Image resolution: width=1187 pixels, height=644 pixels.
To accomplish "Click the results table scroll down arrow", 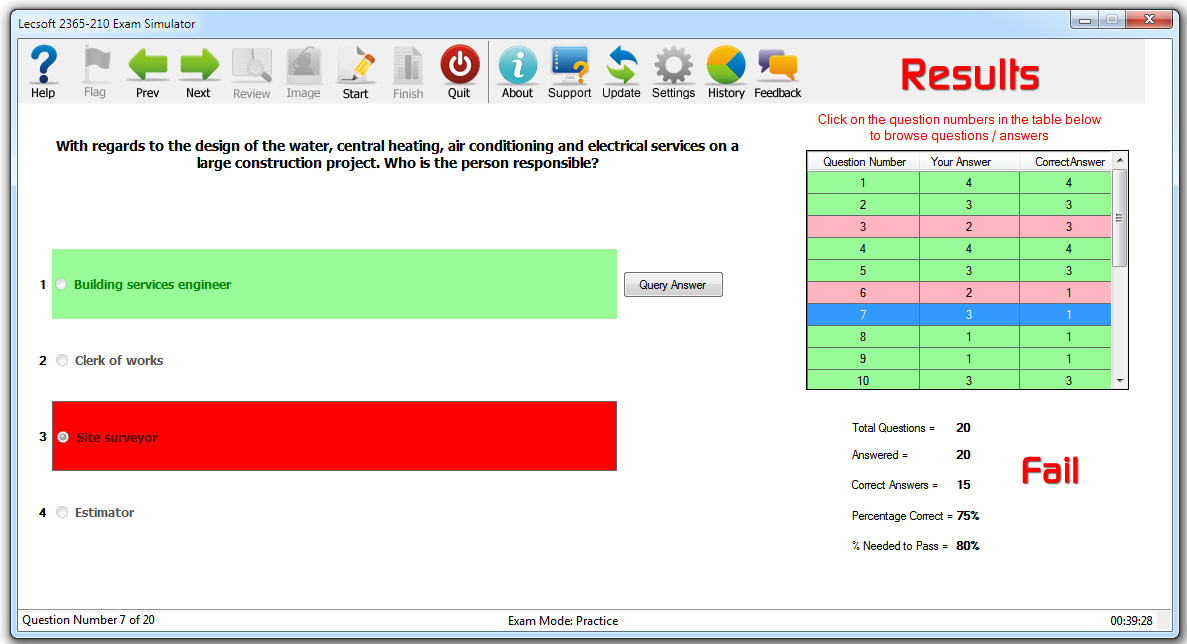I will 1120,381.
